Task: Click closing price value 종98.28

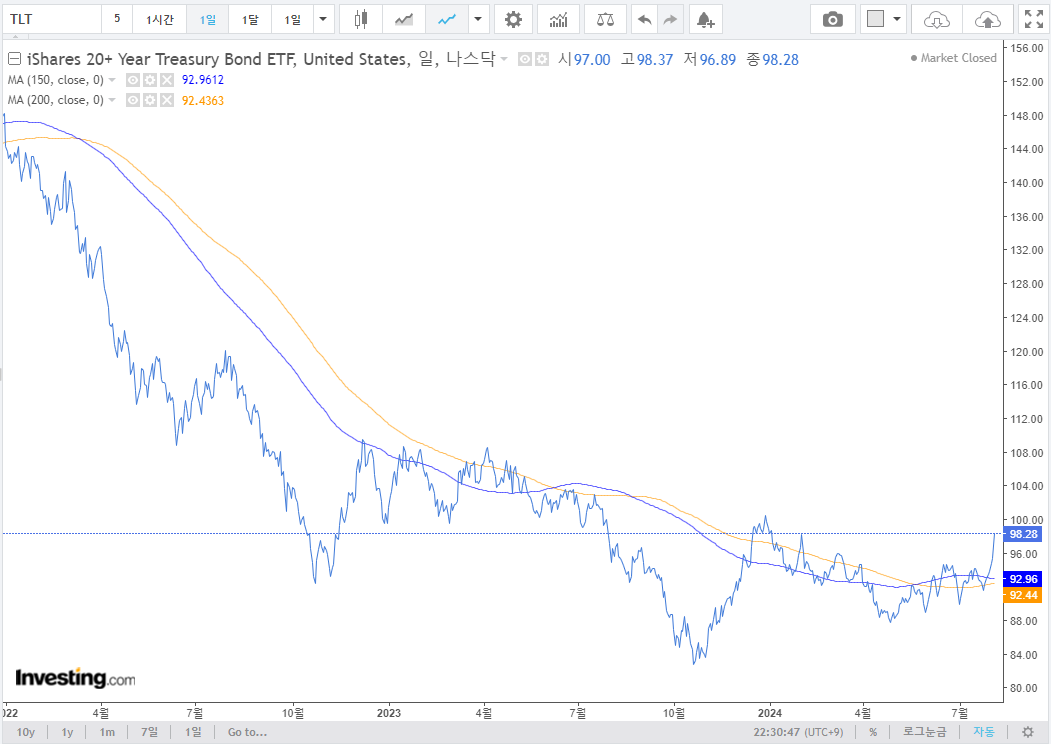Action: pos(773,60)
